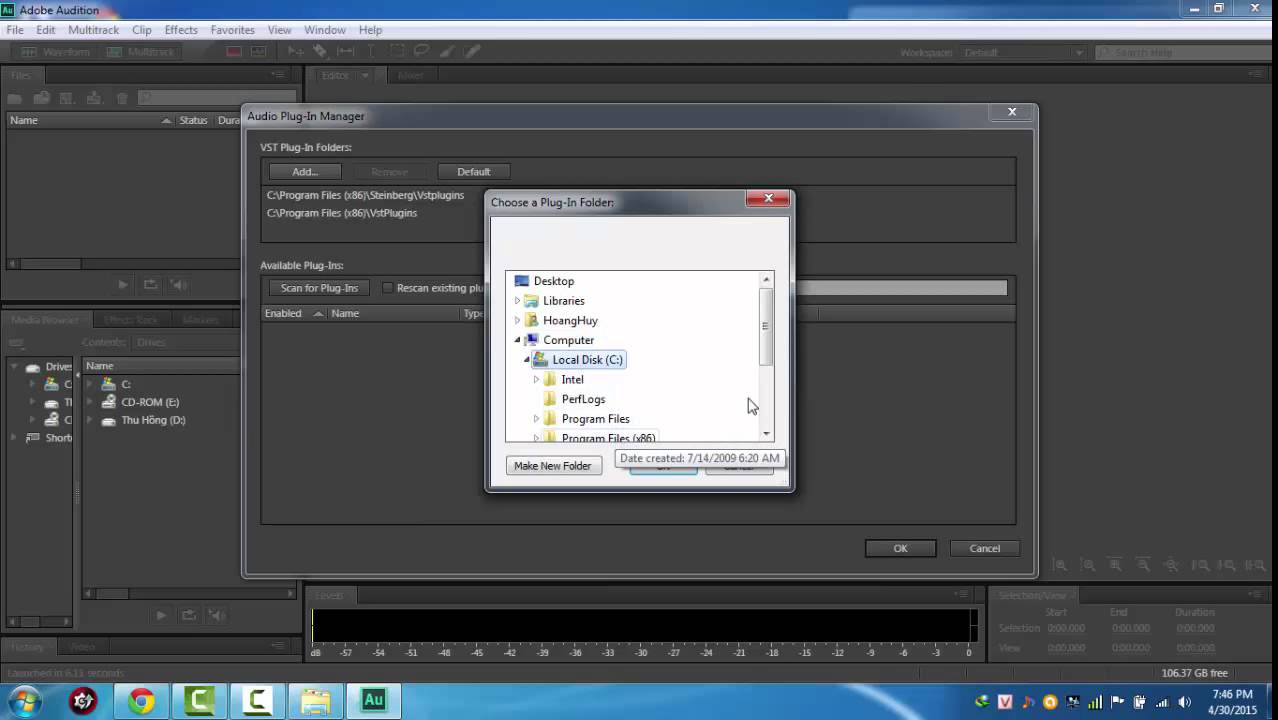This screenshot has height=720, width=1278.
Task: Select the Steinberg\Vstplugins folder path
Action: 365,195
